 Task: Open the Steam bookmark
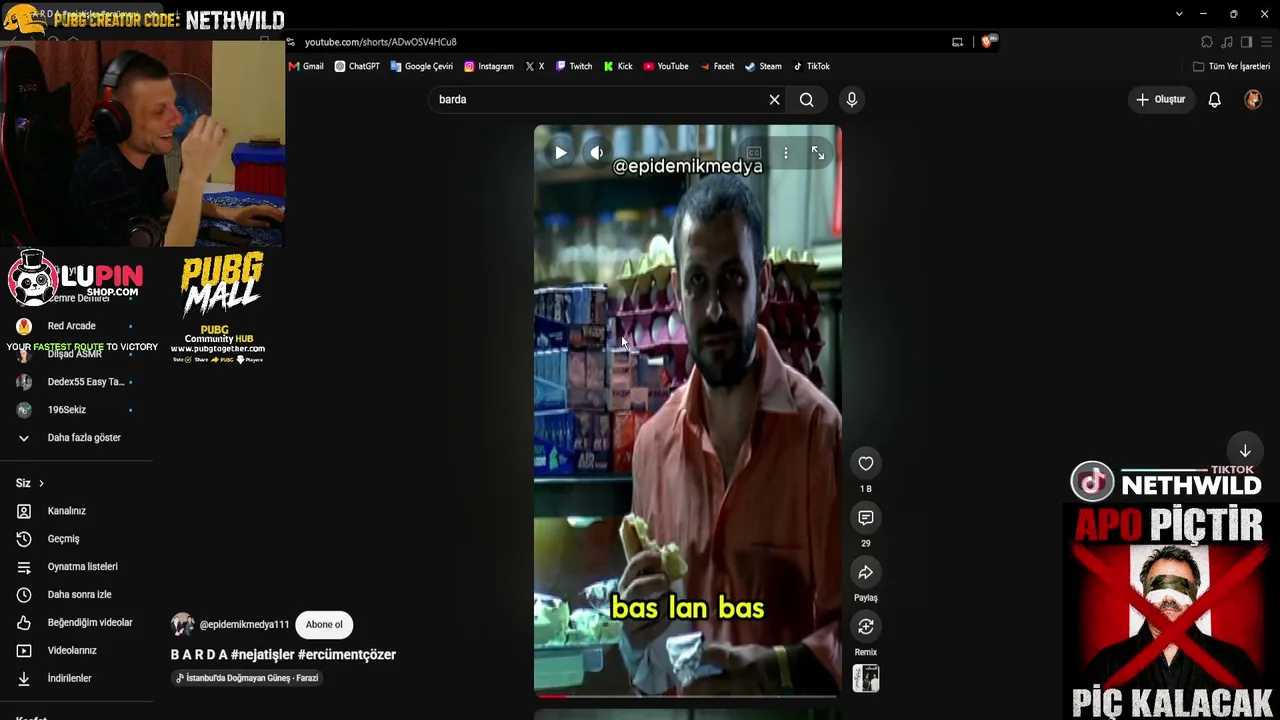[x=763, y=66]
